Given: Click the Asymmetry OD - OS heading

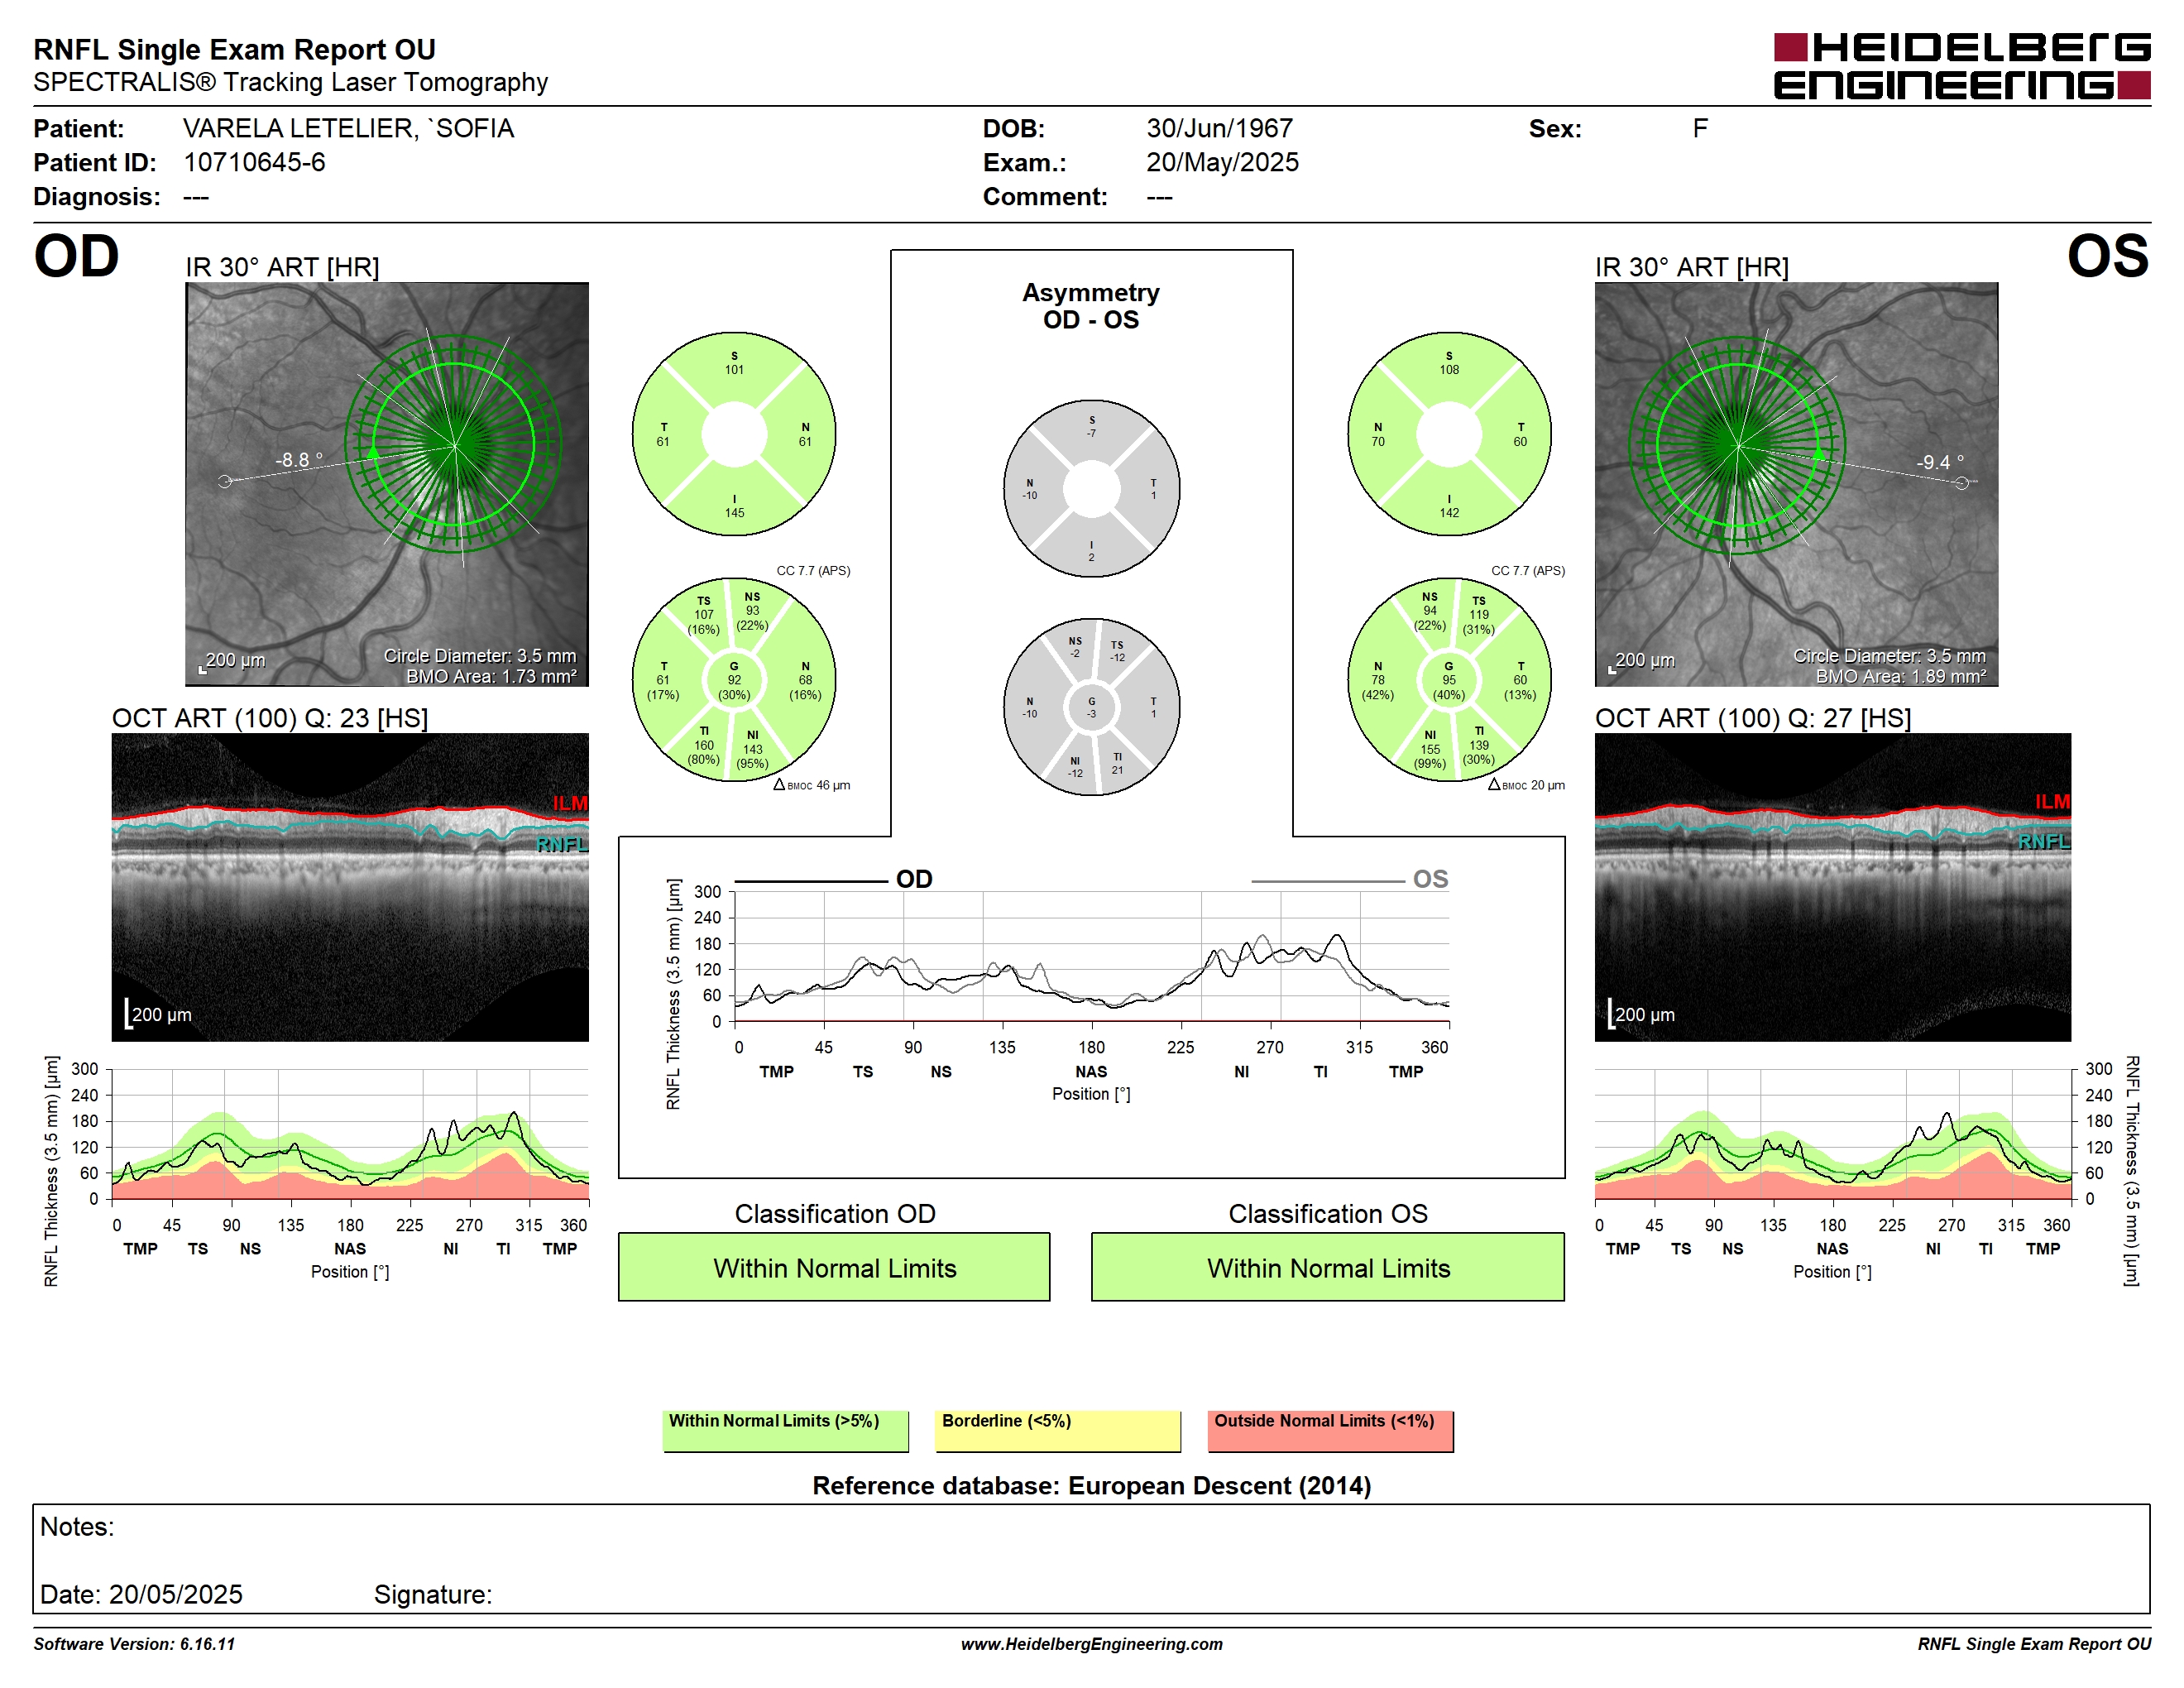Looking at the screenshot, I should 1091,306.
